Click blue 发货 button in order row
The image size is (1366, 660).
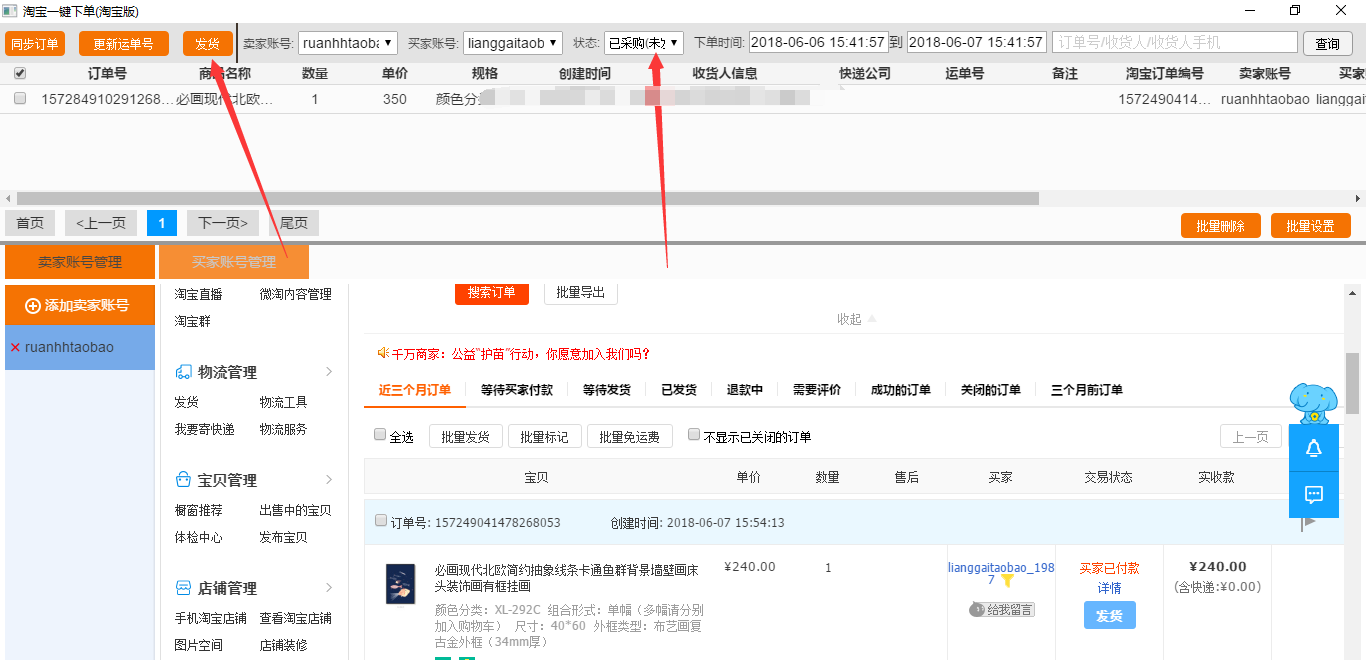click(1110, 616)
